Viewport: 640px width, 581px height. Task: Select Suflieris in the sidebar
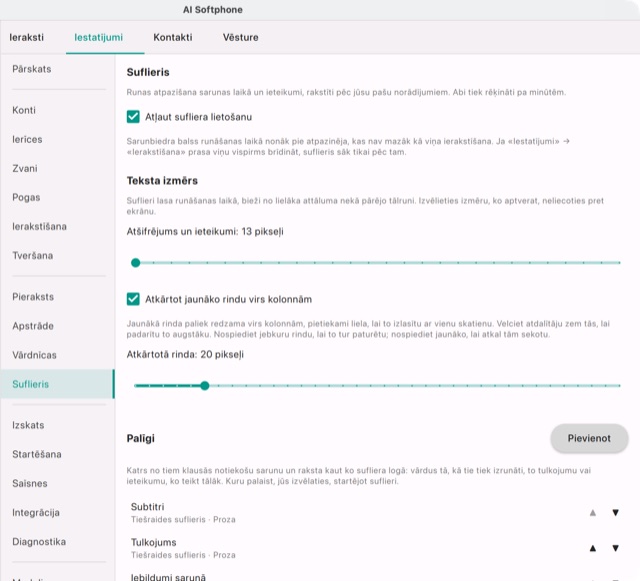pos(58,384)
